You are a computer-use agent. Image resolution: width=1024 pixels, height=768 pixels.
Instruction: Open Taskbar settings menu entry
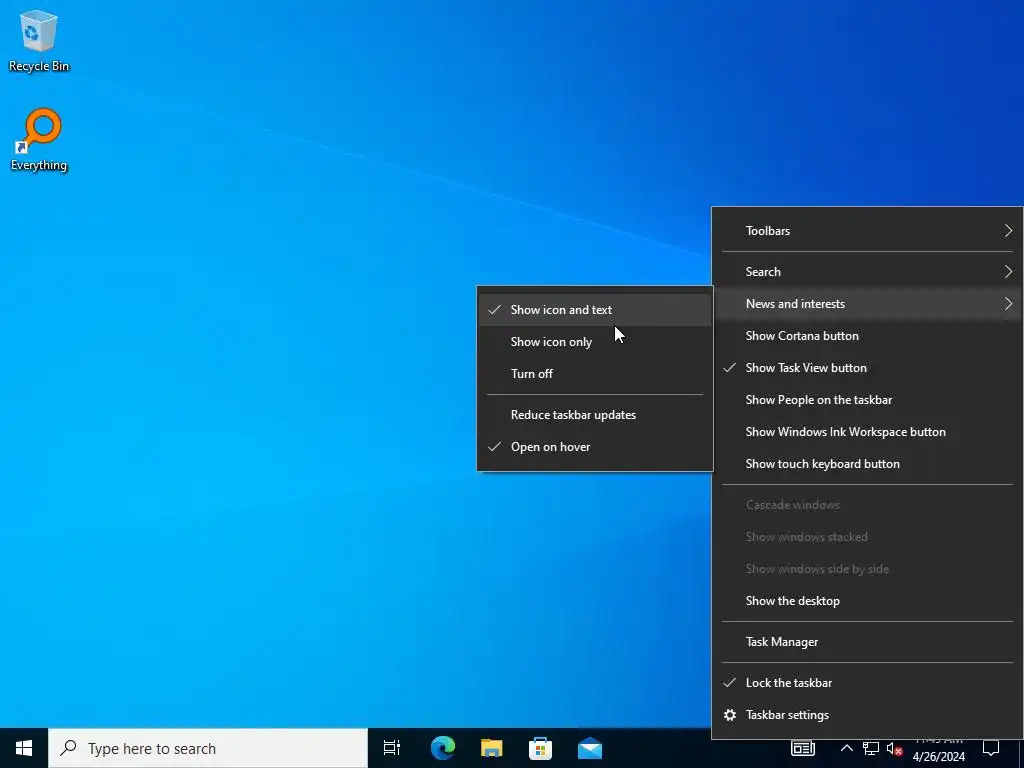pos(867,715)
